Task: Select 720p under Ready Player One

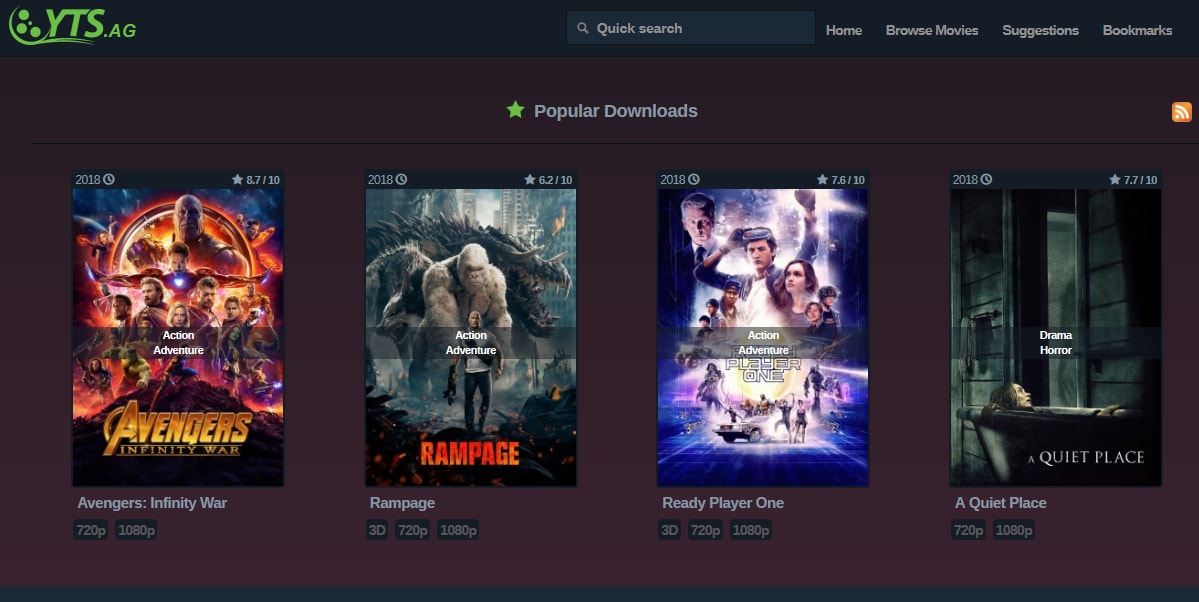Action: pos(705,529)
